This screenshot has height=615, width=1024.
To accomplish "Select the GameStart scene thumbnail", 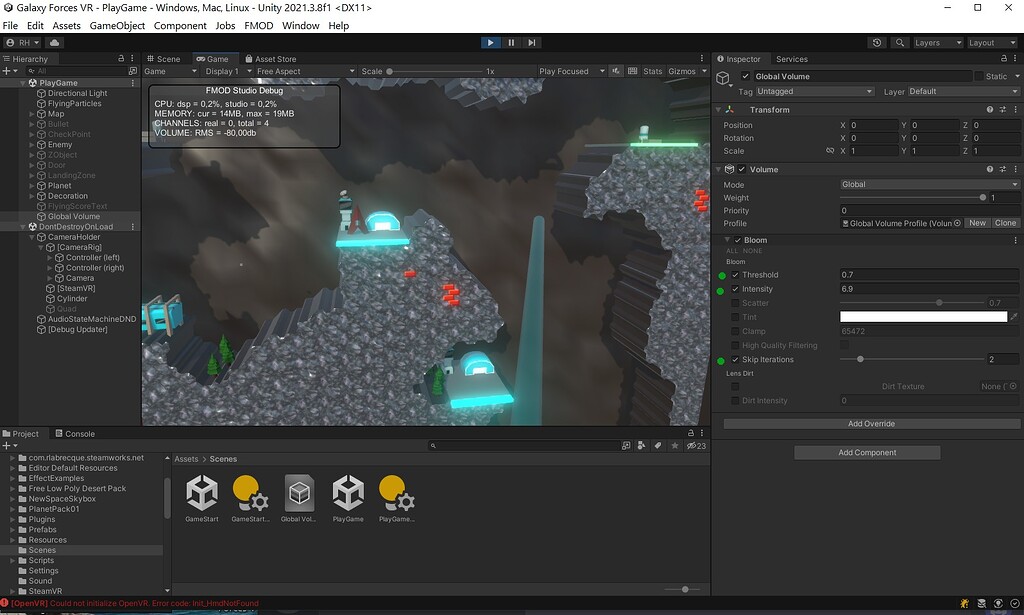I will click(202, 493).
